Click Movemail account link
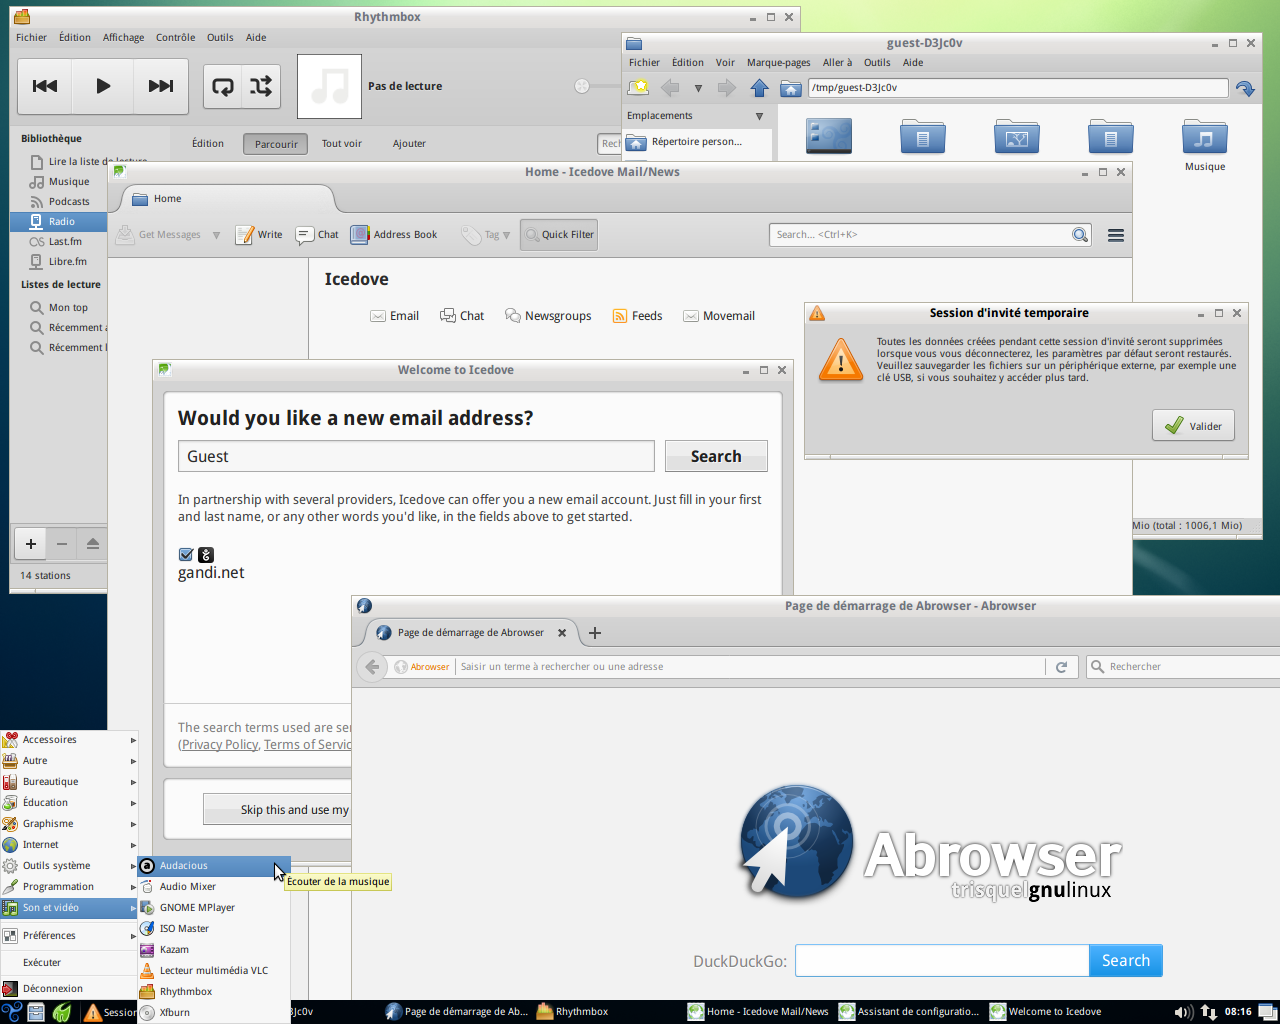1280x1024 pixels. [x=718, y=316]
